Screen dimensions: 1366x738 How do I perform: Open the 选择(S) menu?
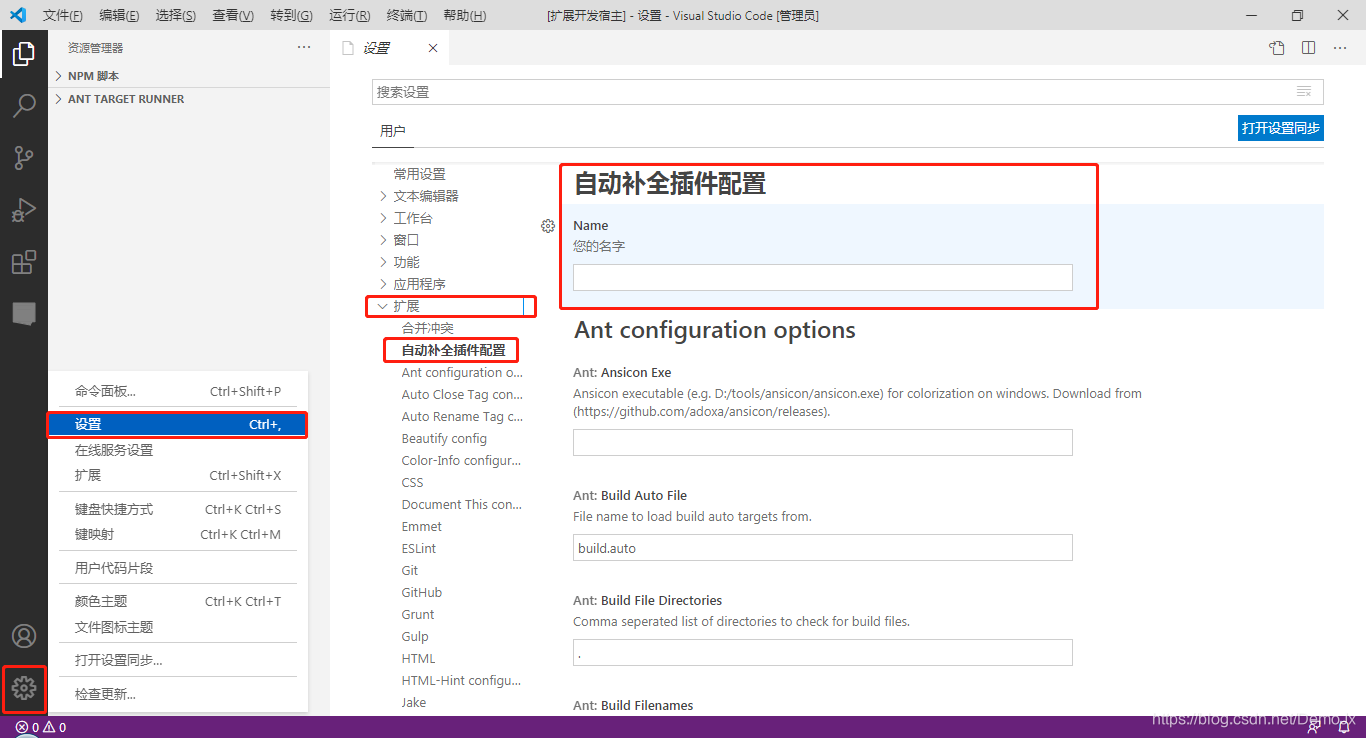(x=176, y=16)
